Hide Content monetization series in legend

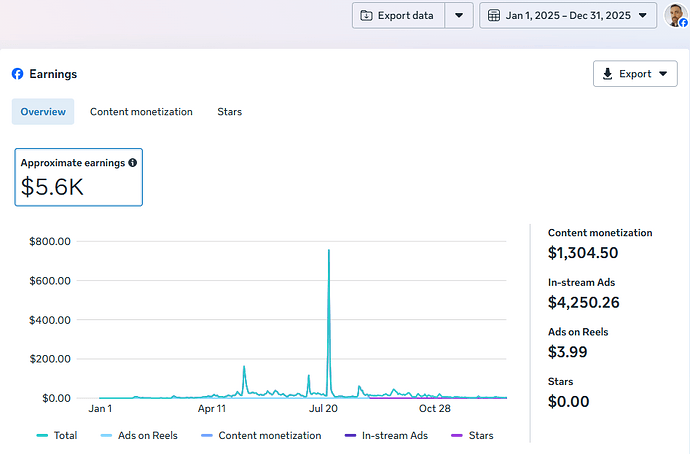[260, 436]
